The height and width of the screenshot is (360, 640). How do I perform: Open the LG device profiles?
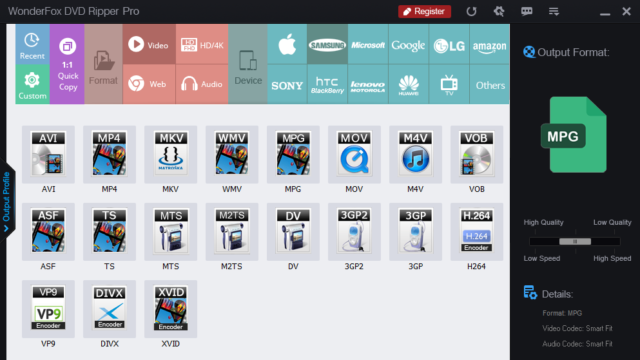(449, 44)
